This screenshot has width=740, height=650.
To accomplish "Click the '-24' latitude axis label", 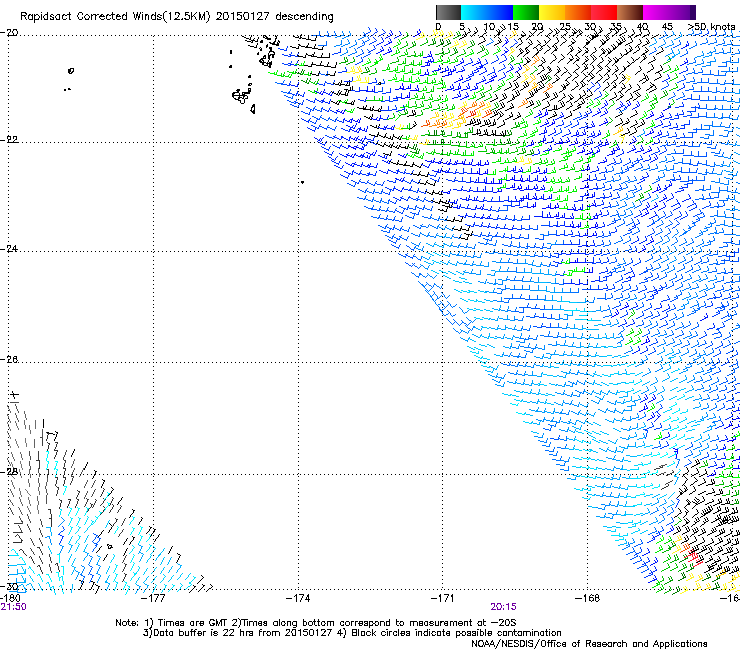I will (9, 249).
